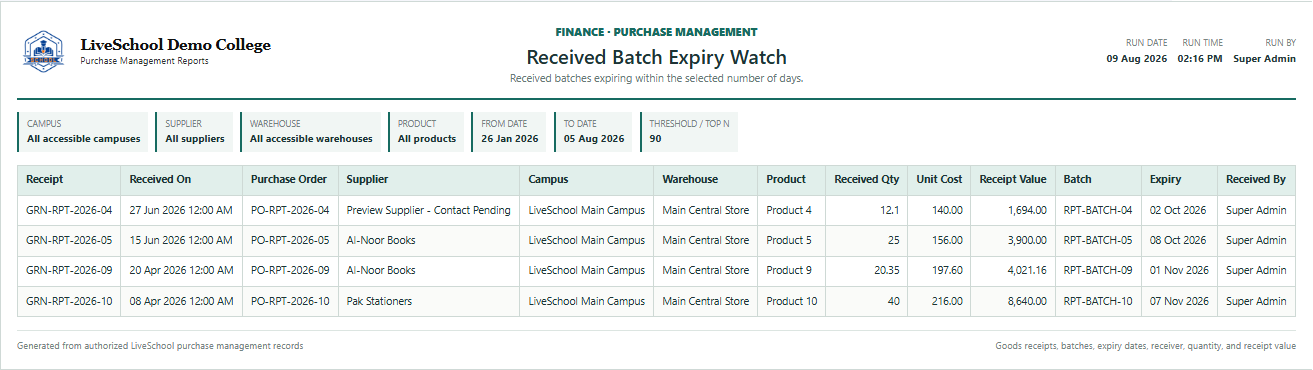
Task: Select receipt GRN-RPT-2026-09
Action: pyautogui.click(x=69, y=271)
